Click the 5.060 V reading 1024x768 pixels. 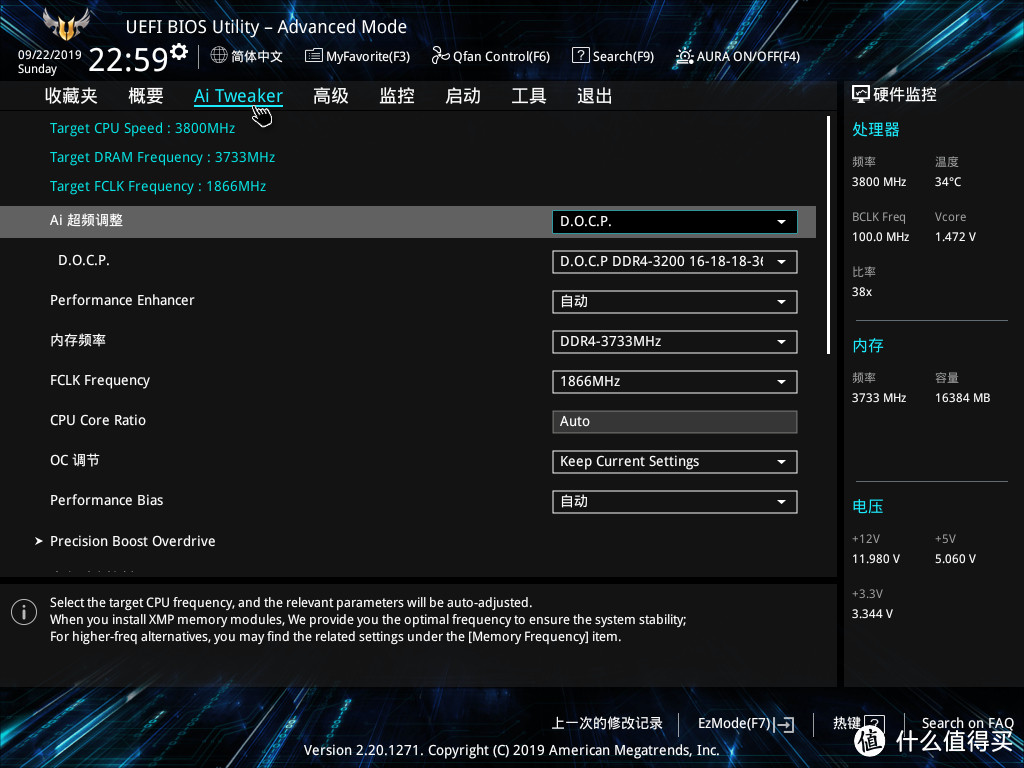click(x=955, y=559)
